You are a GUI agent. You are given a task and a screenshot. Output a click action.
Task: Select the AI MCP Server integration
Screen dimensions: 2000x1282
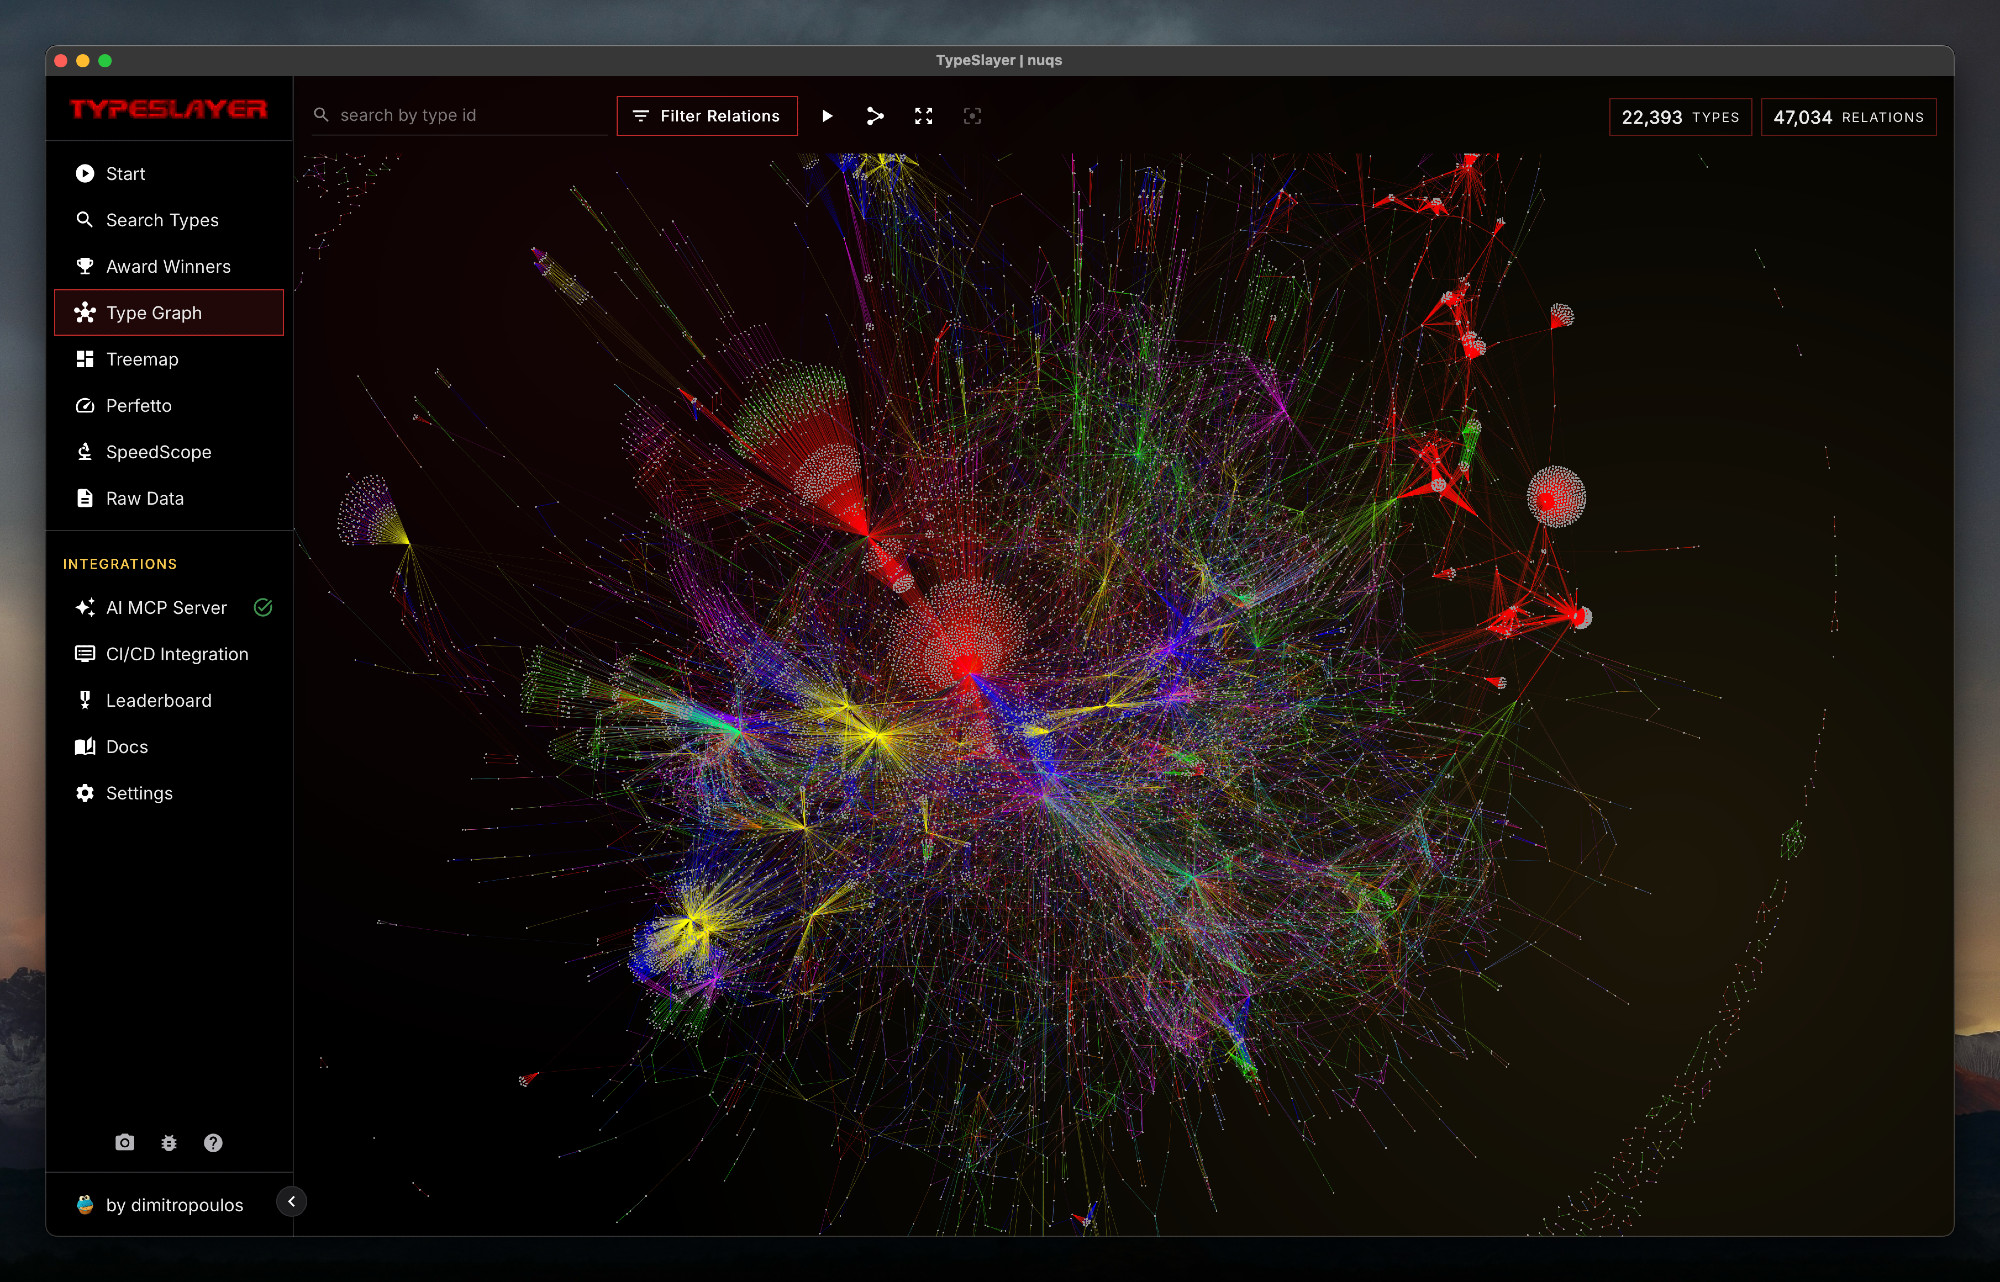pyautogui.click(x=166, y=607)
